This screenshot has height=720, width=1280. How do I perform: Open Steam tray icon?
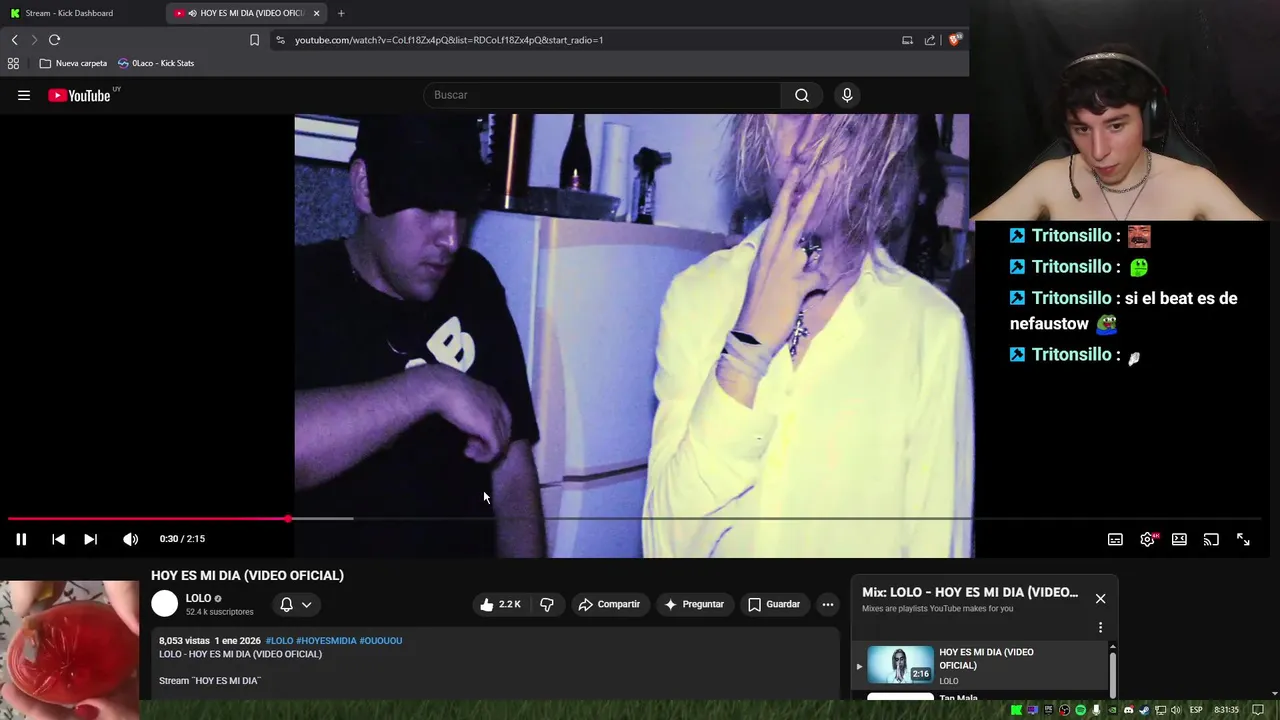pyautogui.click(x=1144, y=710)
